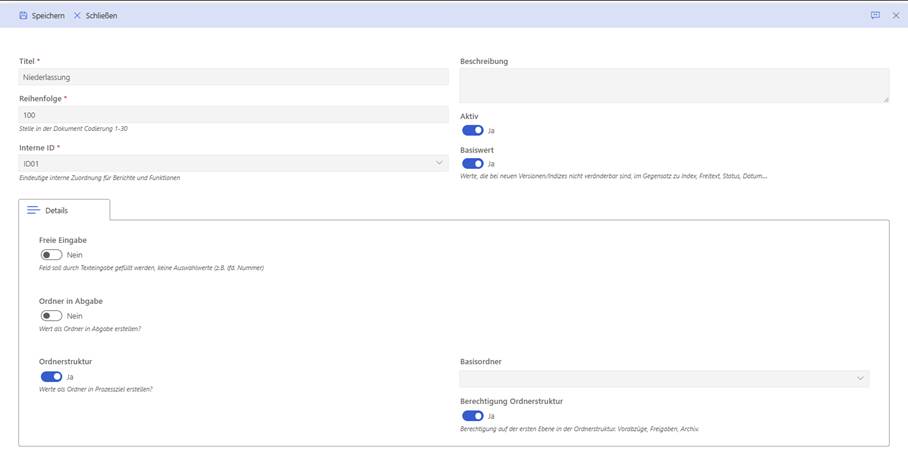Click the top-right X icon to dismiss form
The height and width of the screenshot is (459, 908).
pos(896,15)
